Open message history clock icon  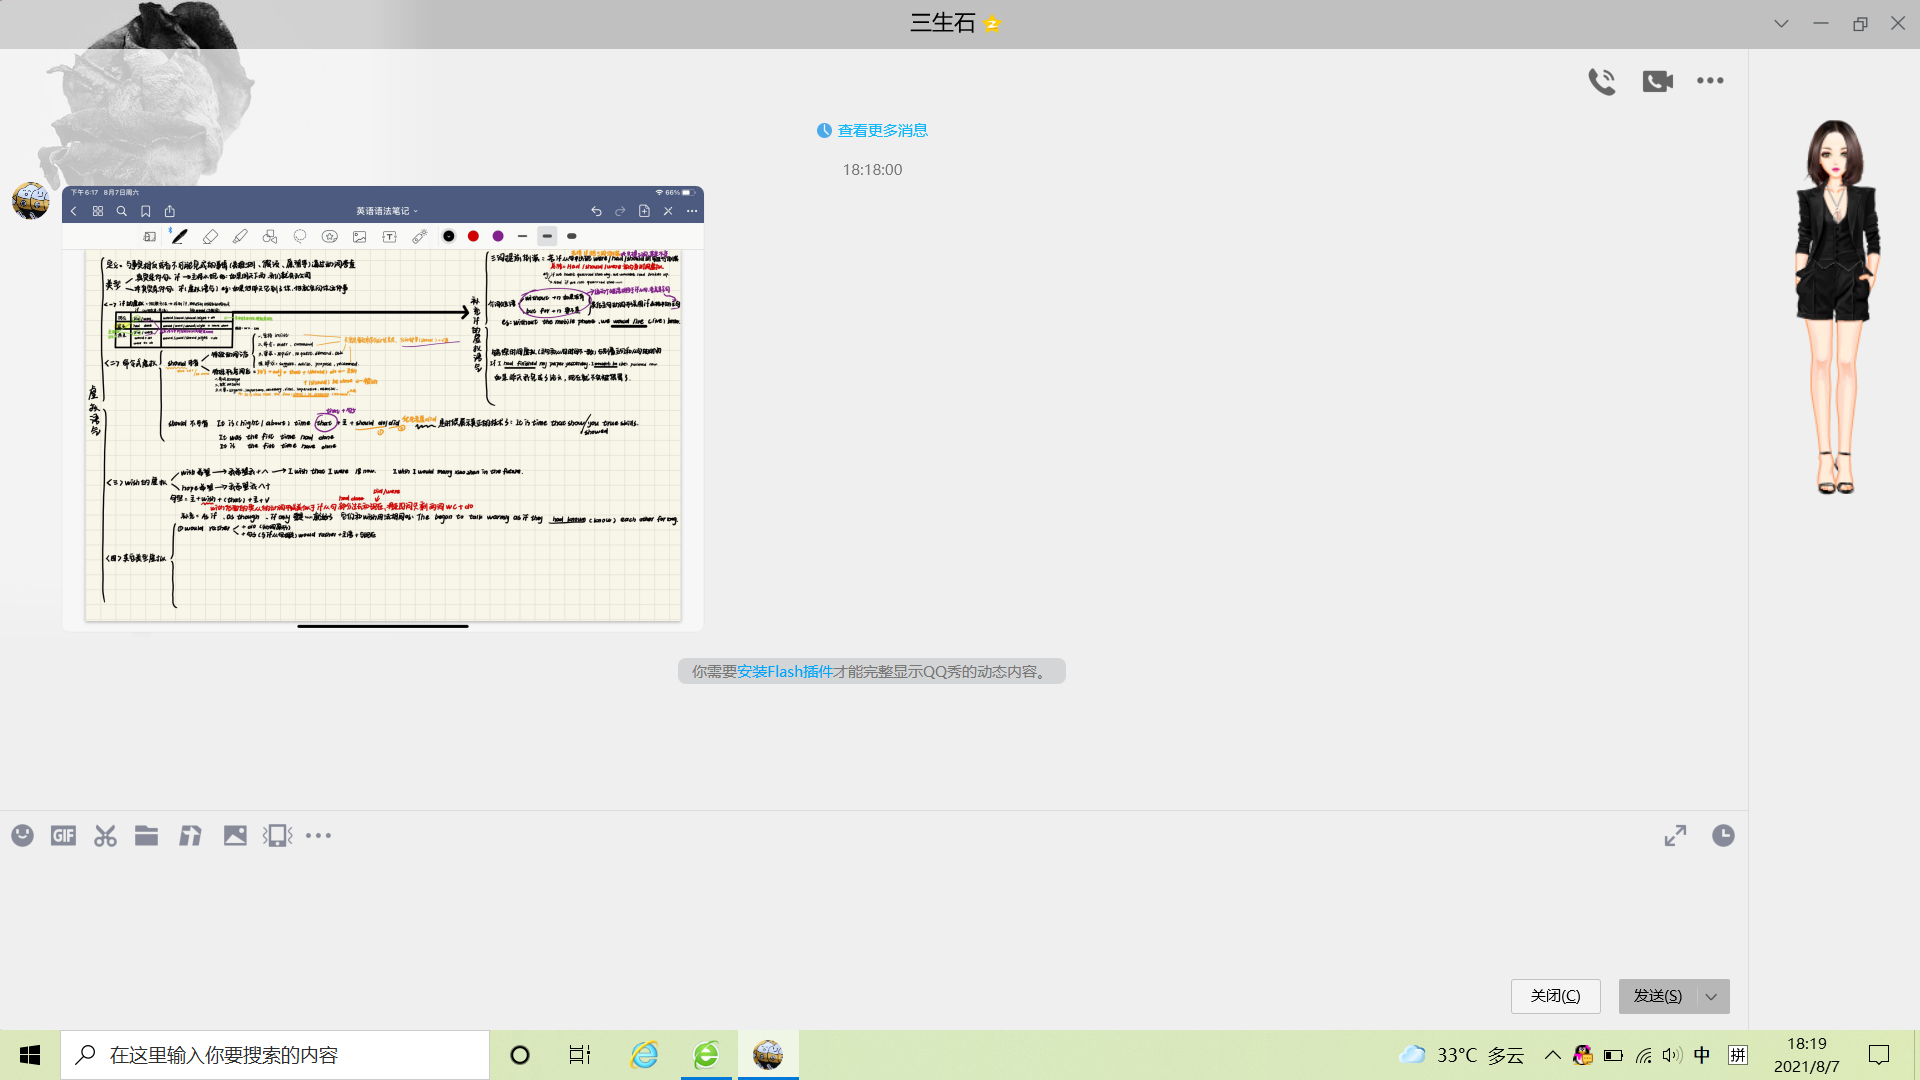tap(1722, 835)
